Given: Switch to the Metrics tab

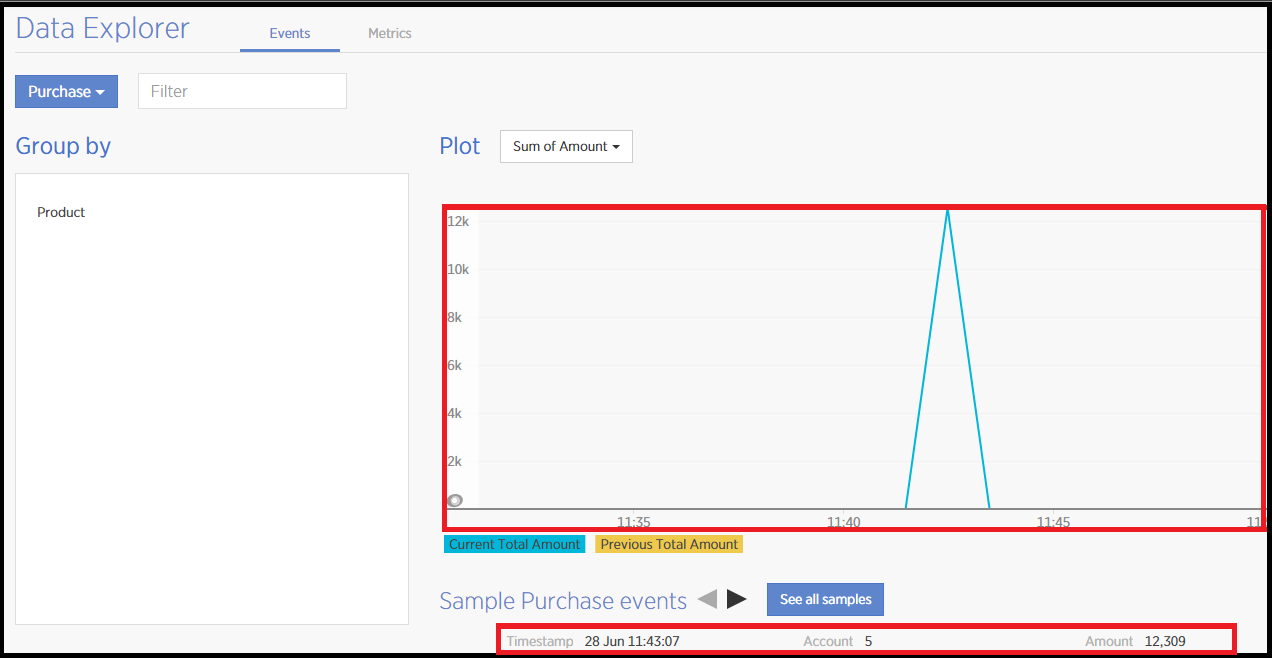Looking at the screenshot, I should pos(389,33).
